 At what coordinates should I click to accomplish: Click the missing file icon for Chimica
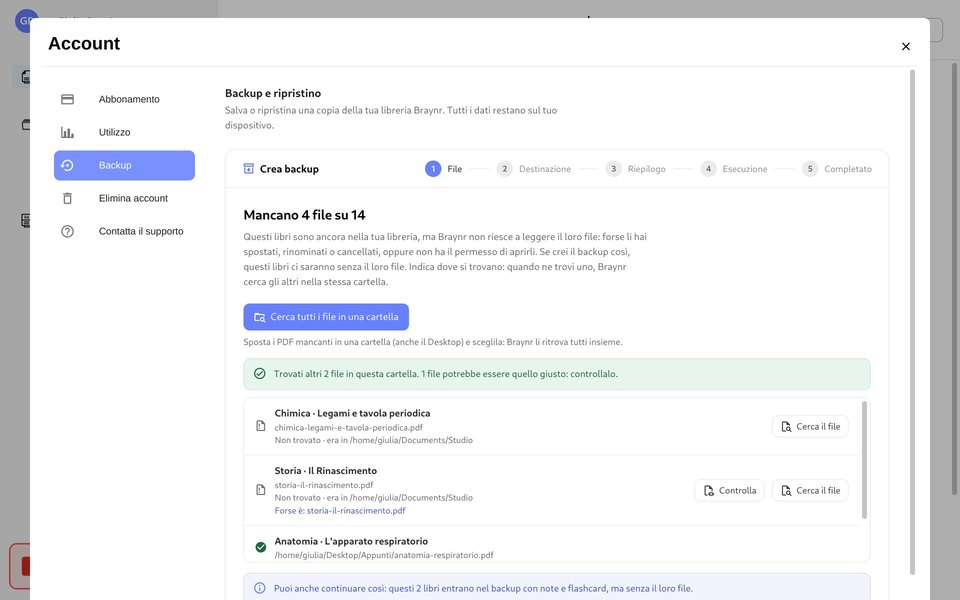[x=261, y=426]
